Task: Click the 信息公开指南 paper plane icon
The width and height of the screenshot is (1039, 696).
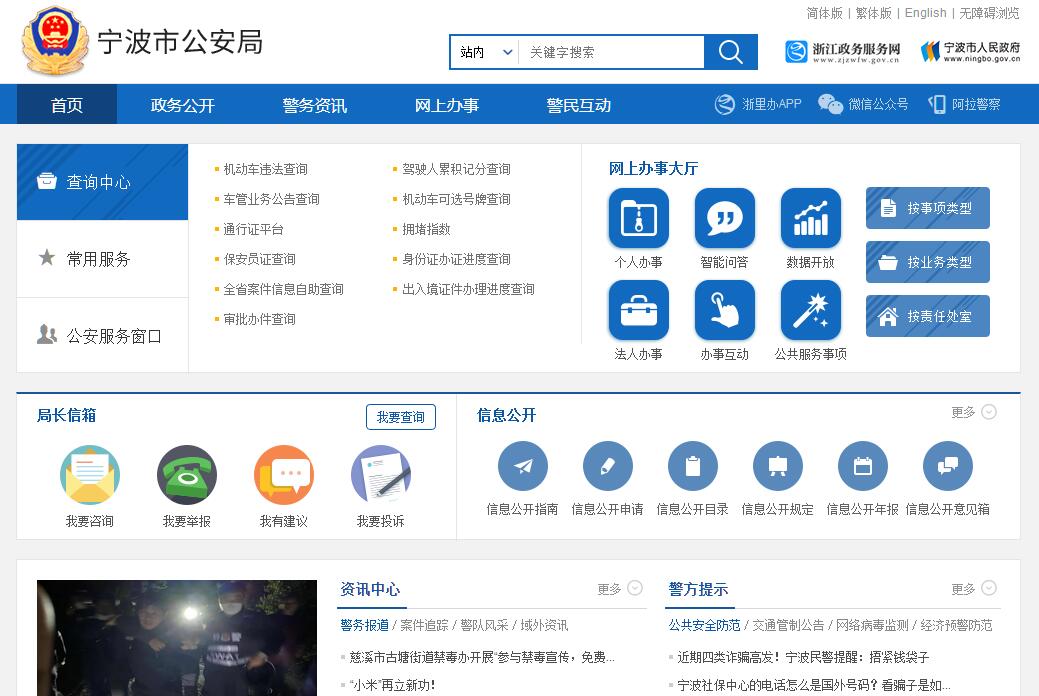Action: [523, 466]
